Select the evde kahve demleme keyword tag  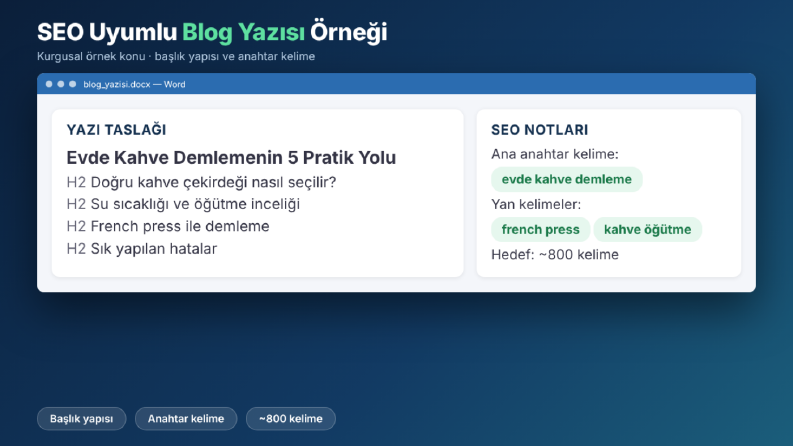point(566,180)
